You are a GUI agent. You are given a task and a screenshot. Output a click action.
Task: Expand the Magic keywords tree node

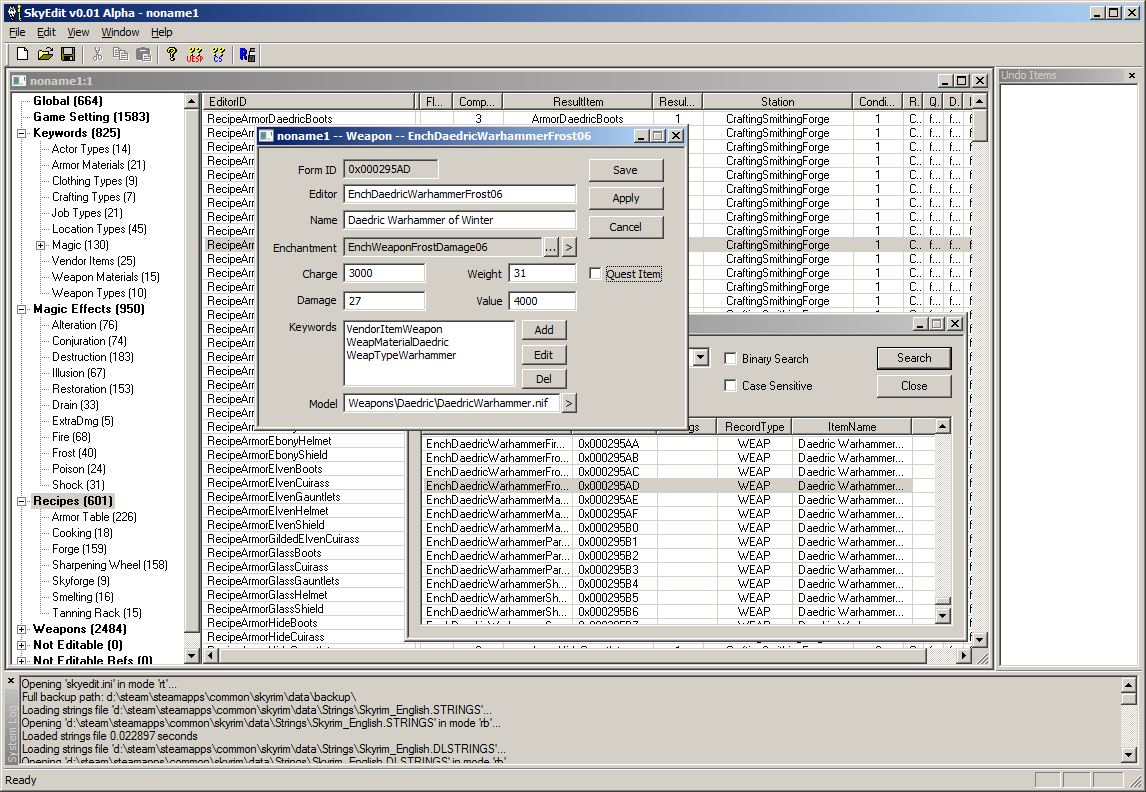41,245
